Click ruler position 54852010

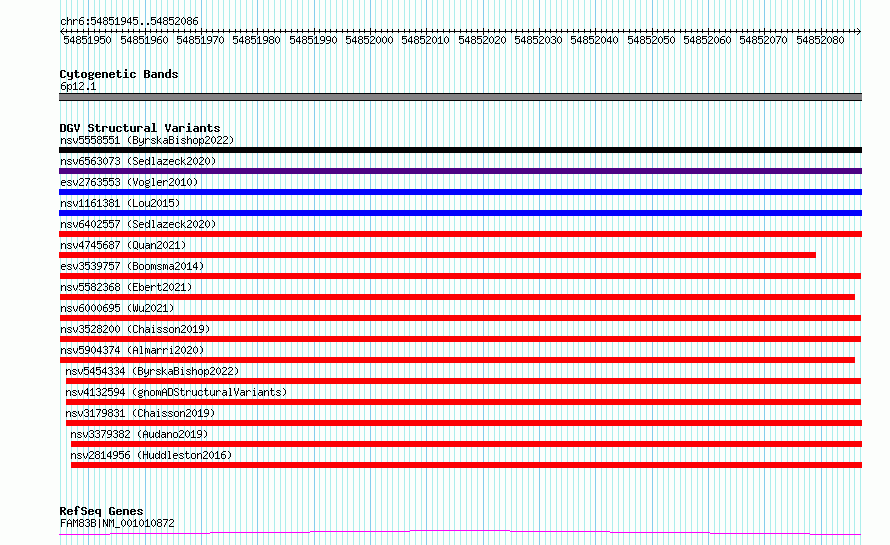[x=426, y=40]
